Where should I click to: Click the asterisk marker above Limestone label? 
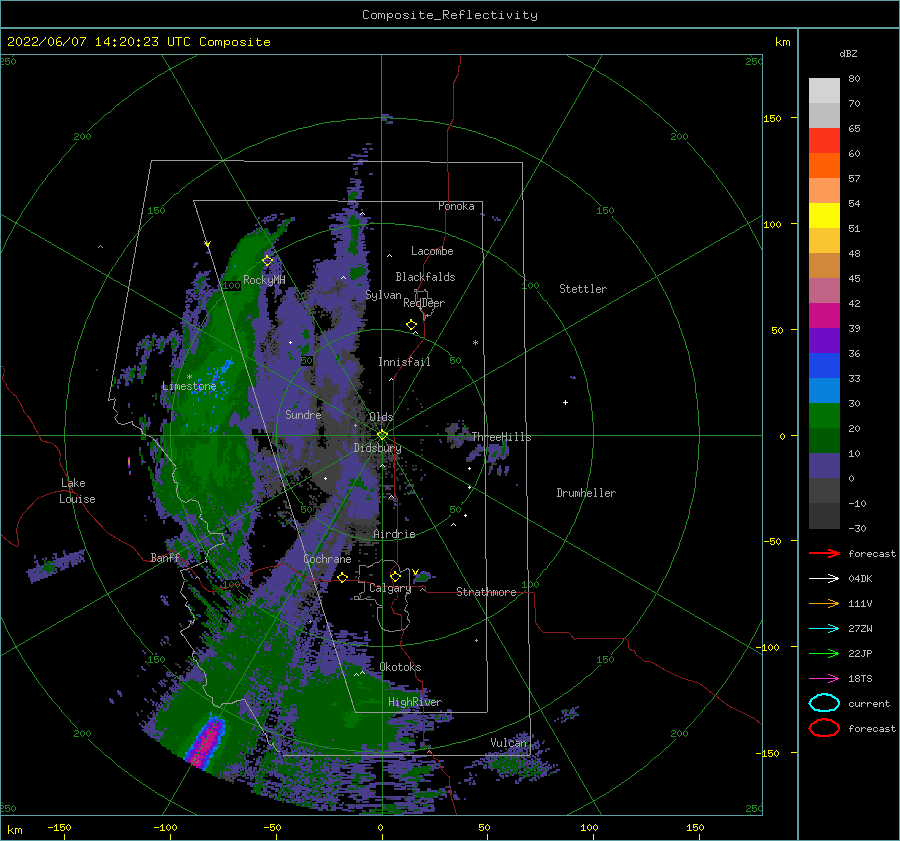click(189, 377)
